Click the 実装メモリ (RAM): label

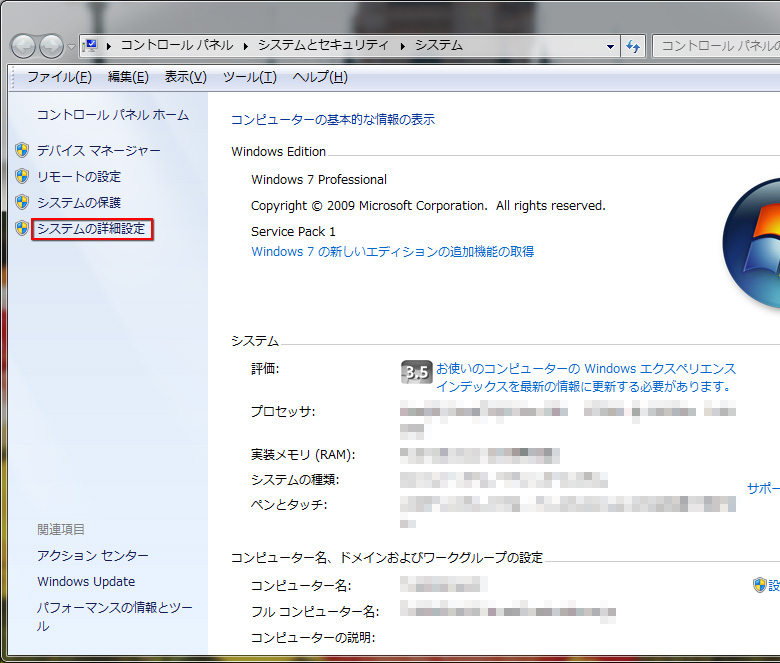click(303, 455)
